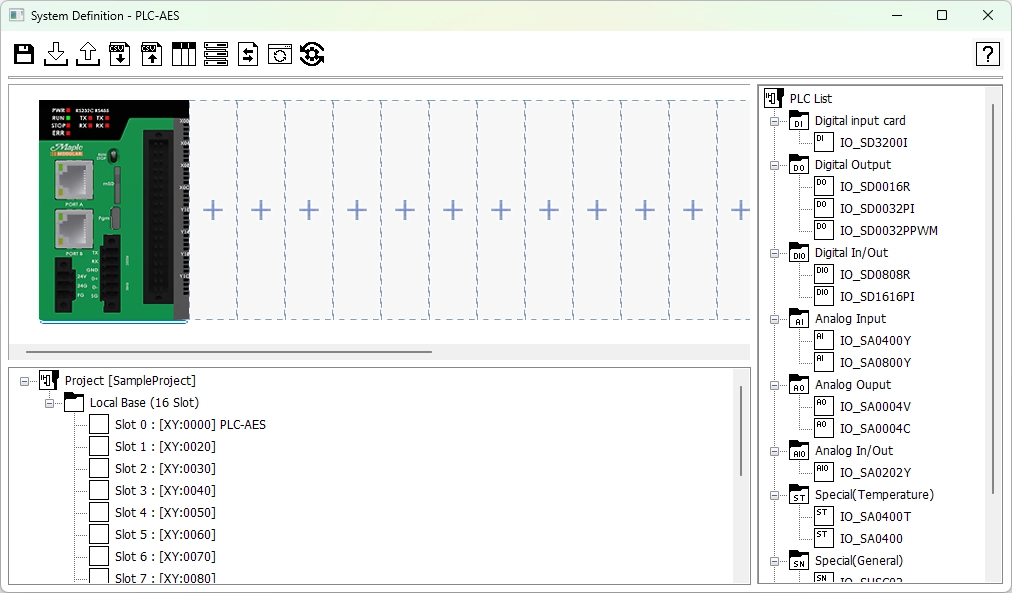The image size is (1012, 593).
Task: Collapse the Analog In/Out group
Action: click(x=774, y=452)
